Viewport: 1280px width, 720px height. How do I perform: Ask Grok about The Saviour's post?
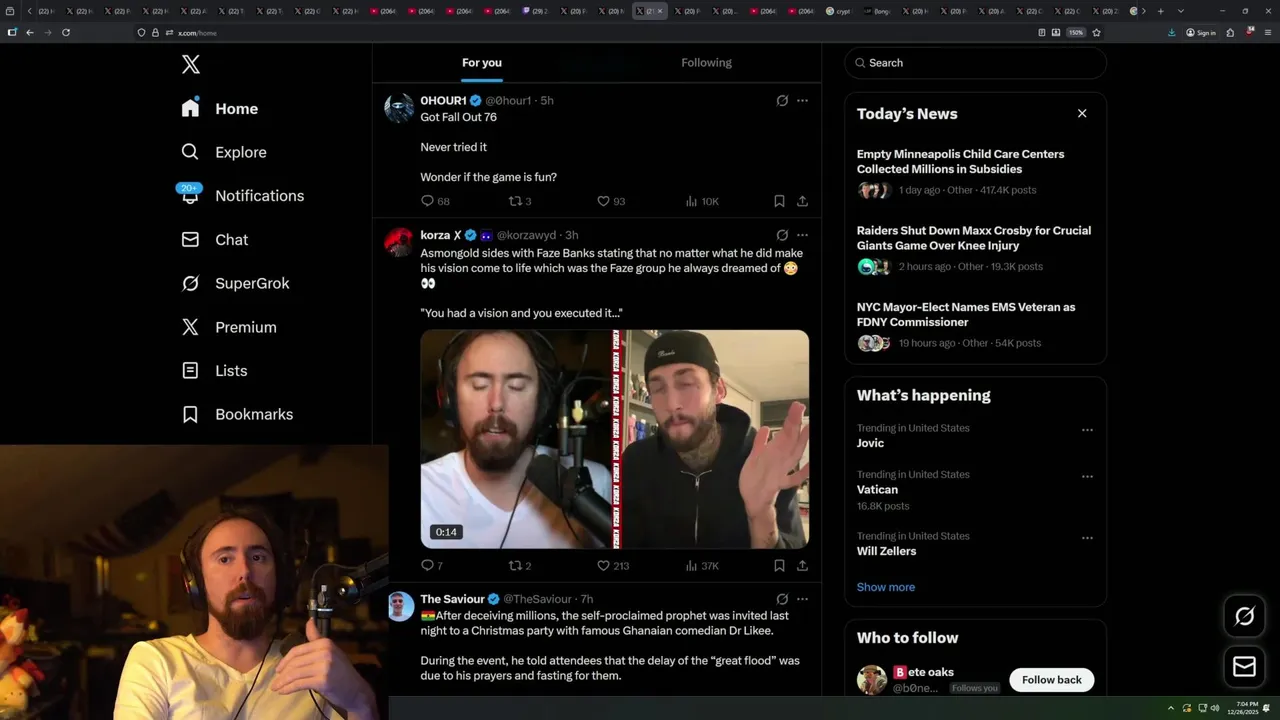tap(782, 599)
